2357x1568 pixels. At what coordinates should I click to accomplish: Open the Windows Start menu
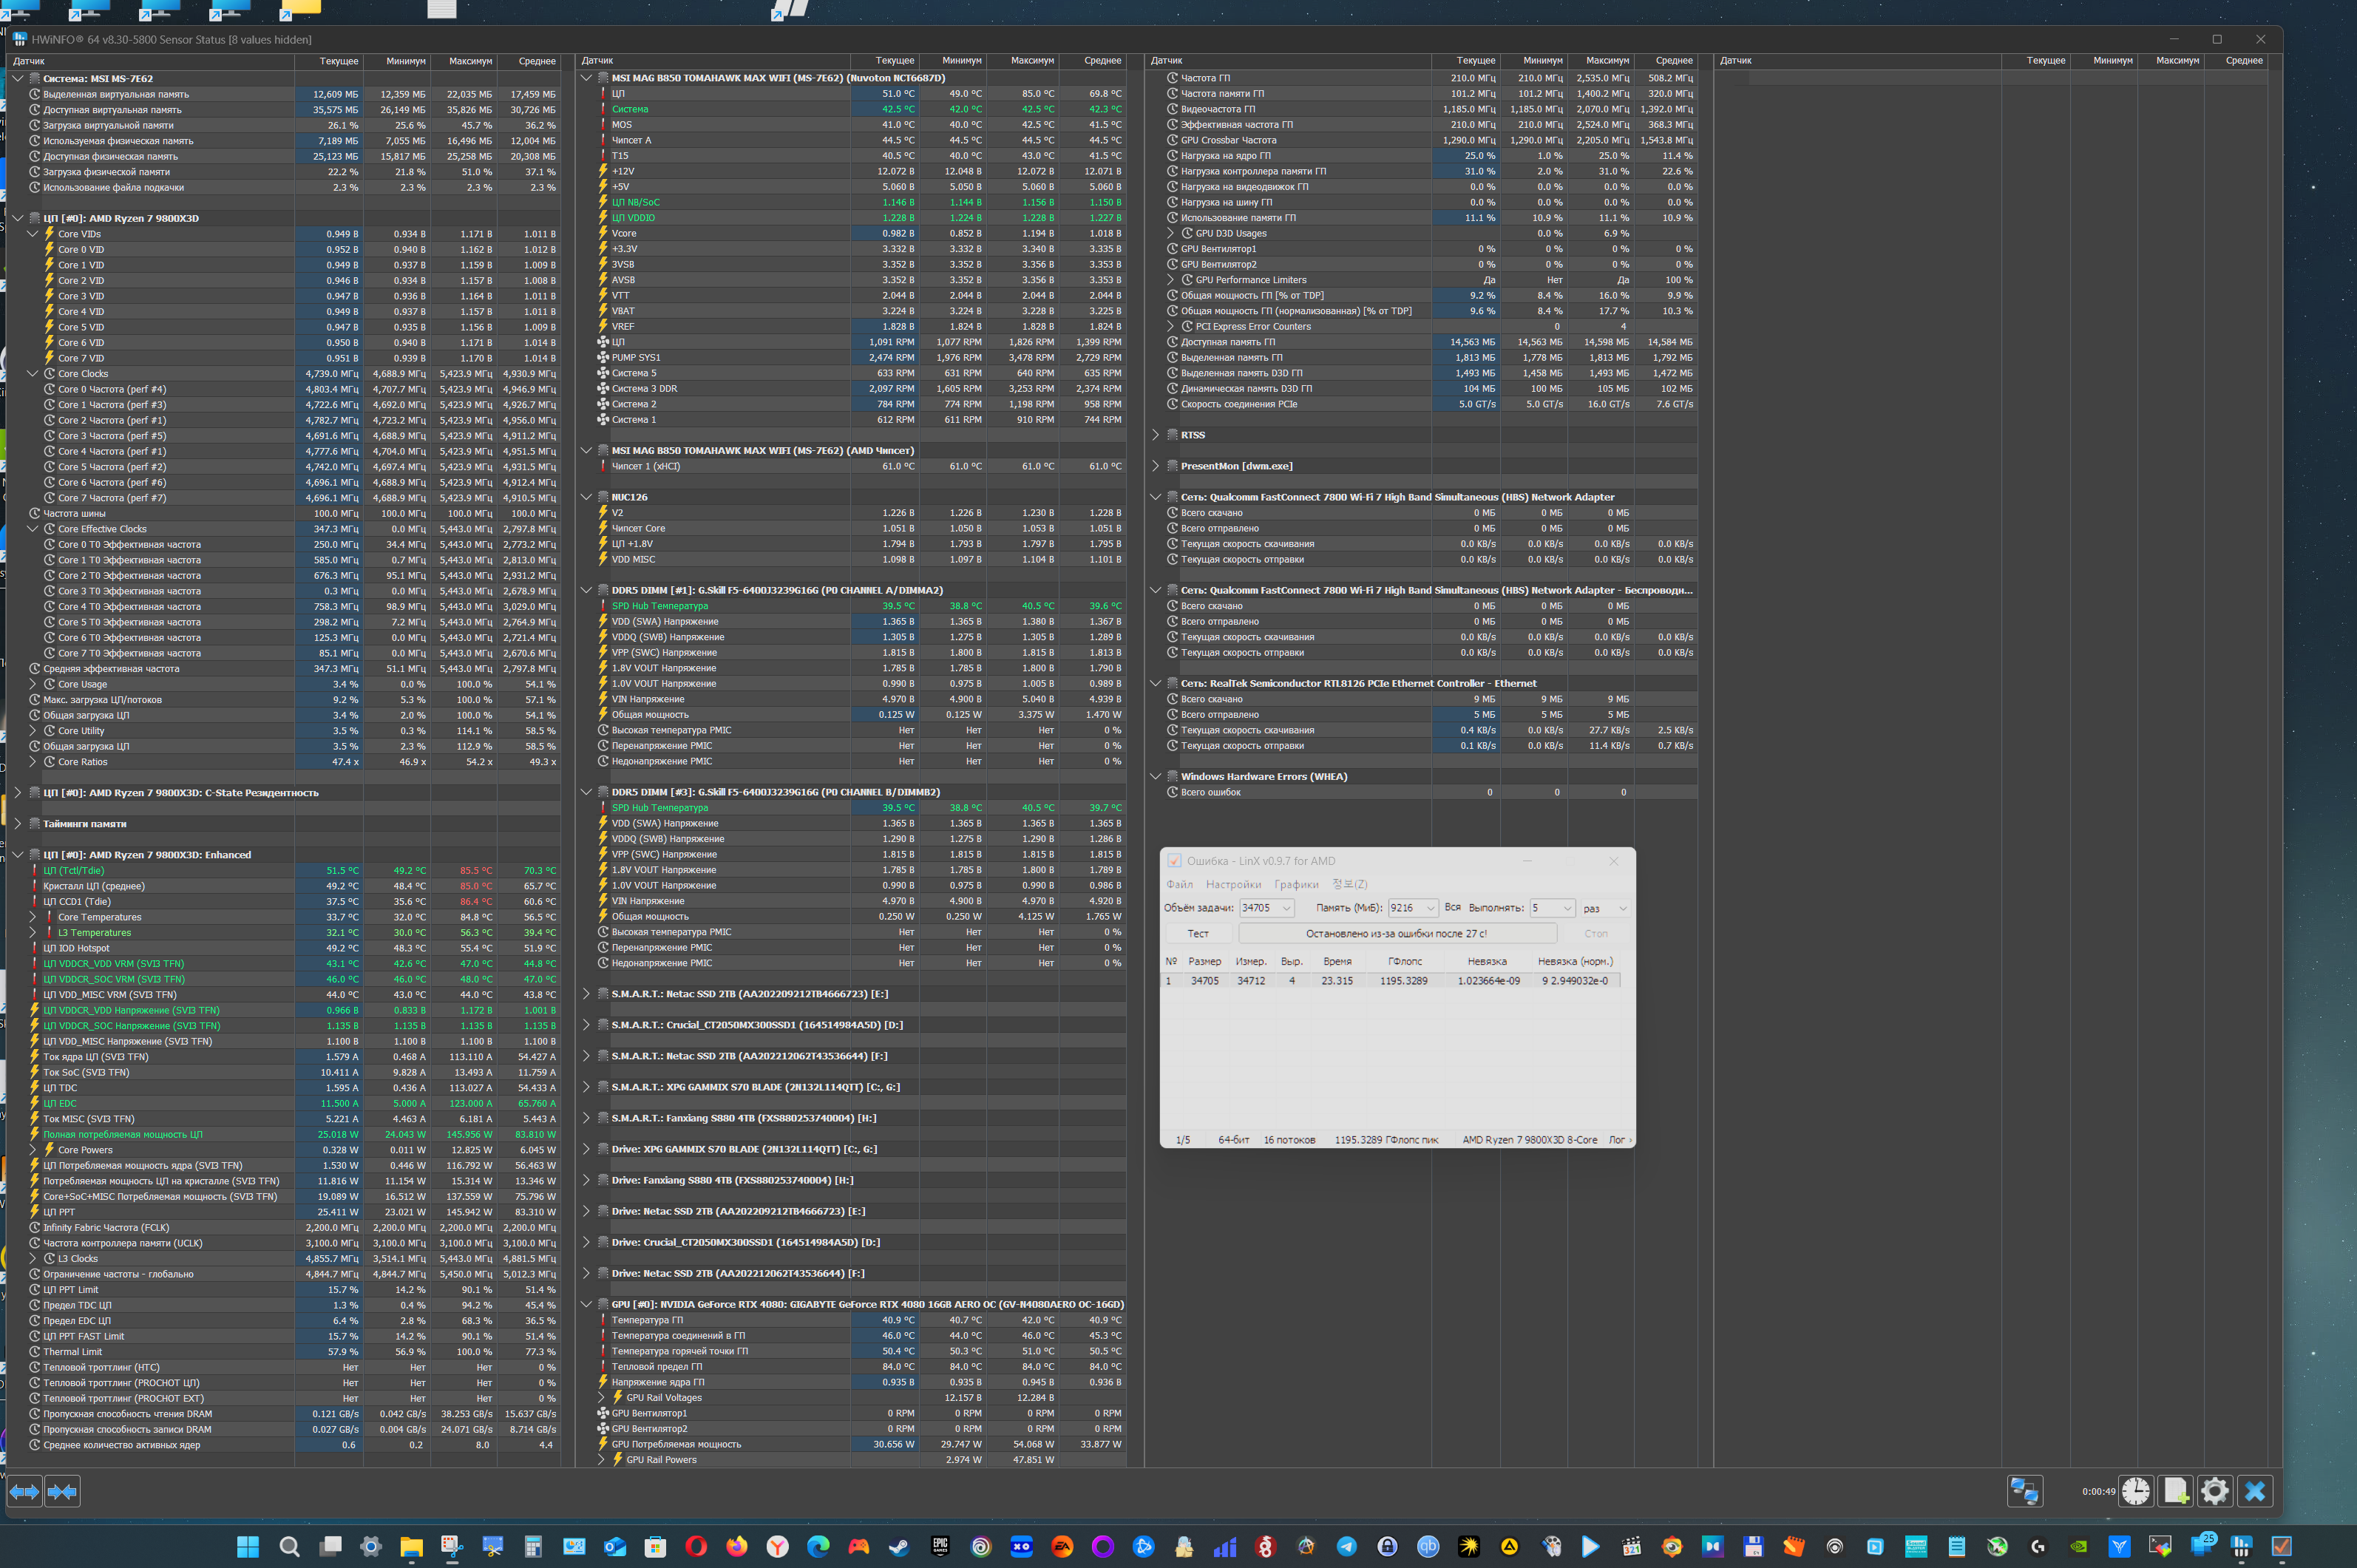(x=248, y=1546)
